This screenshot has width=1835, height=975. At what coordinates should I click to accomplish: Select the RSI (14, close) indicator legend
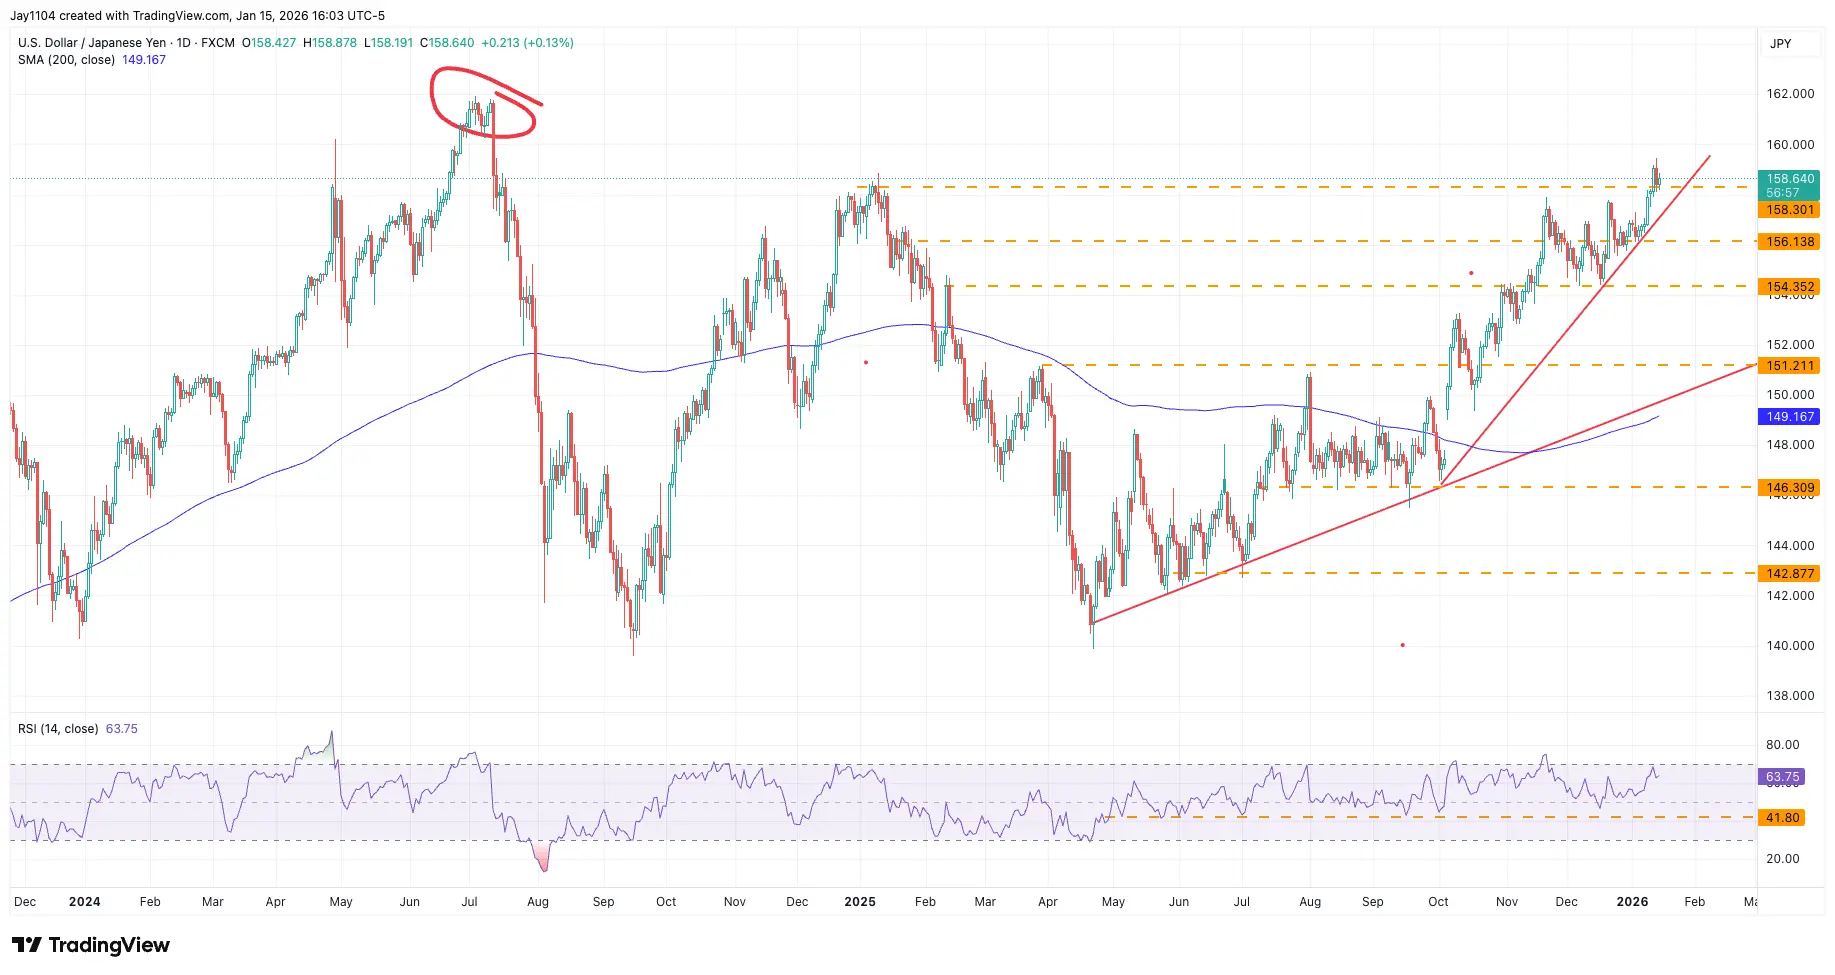(x=60, y=728)
